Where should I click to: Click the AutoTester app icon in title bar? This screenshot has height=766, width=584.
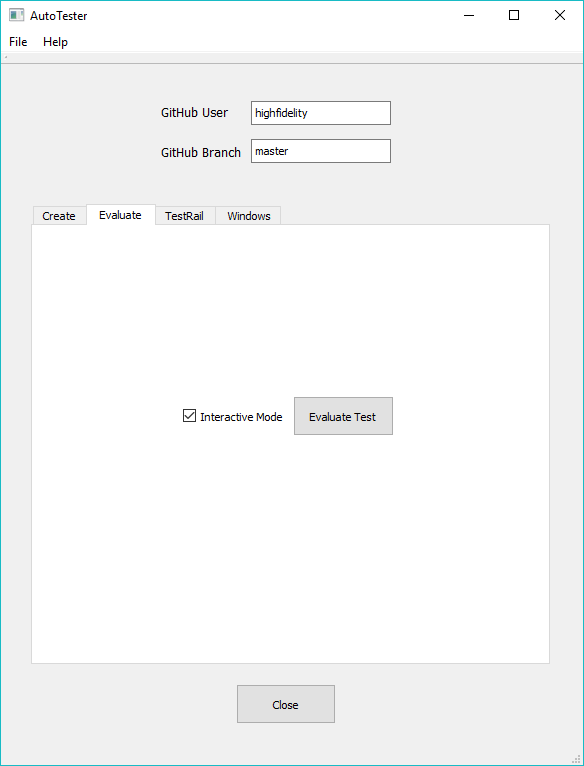click(16, 15)
